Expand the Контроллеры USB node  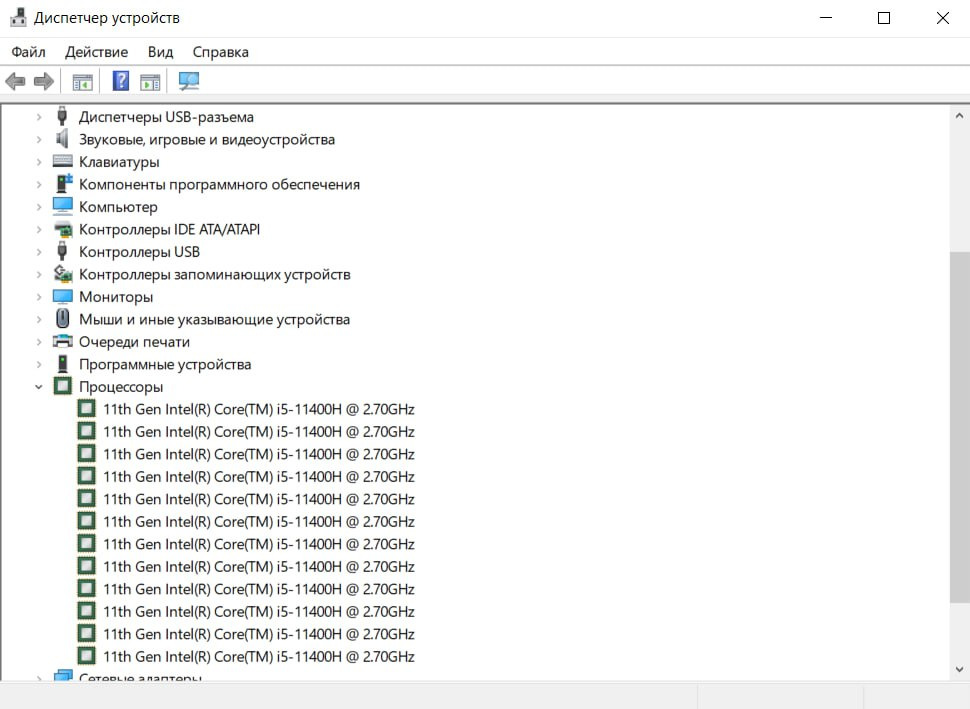pos(39,252)
